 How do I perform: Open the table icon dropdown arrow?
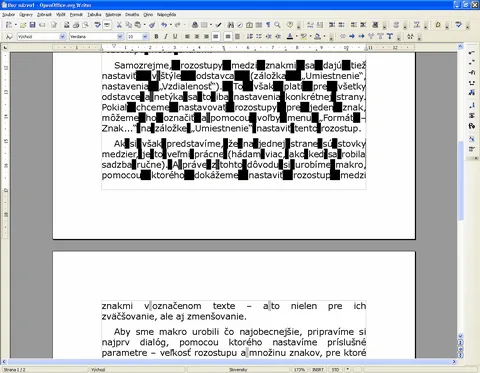[x=211, y=25]
